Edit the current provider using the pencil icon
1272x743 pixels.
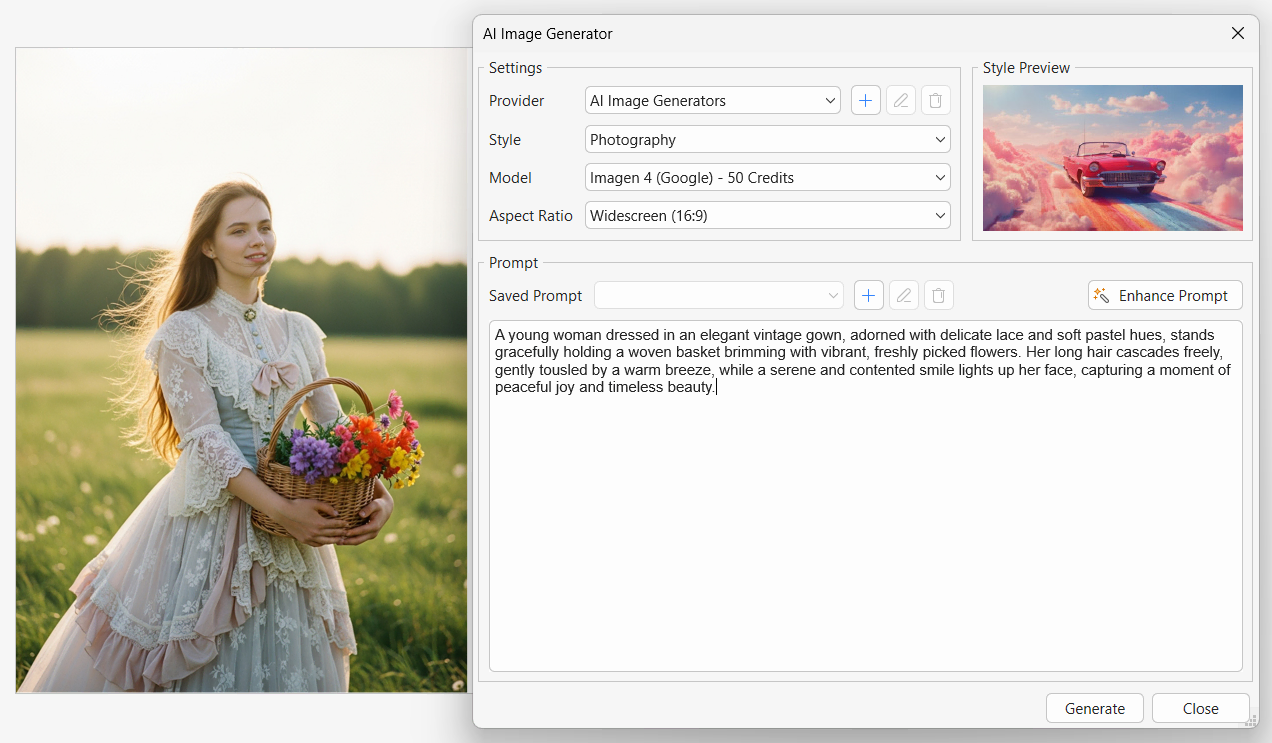(900, 100)
